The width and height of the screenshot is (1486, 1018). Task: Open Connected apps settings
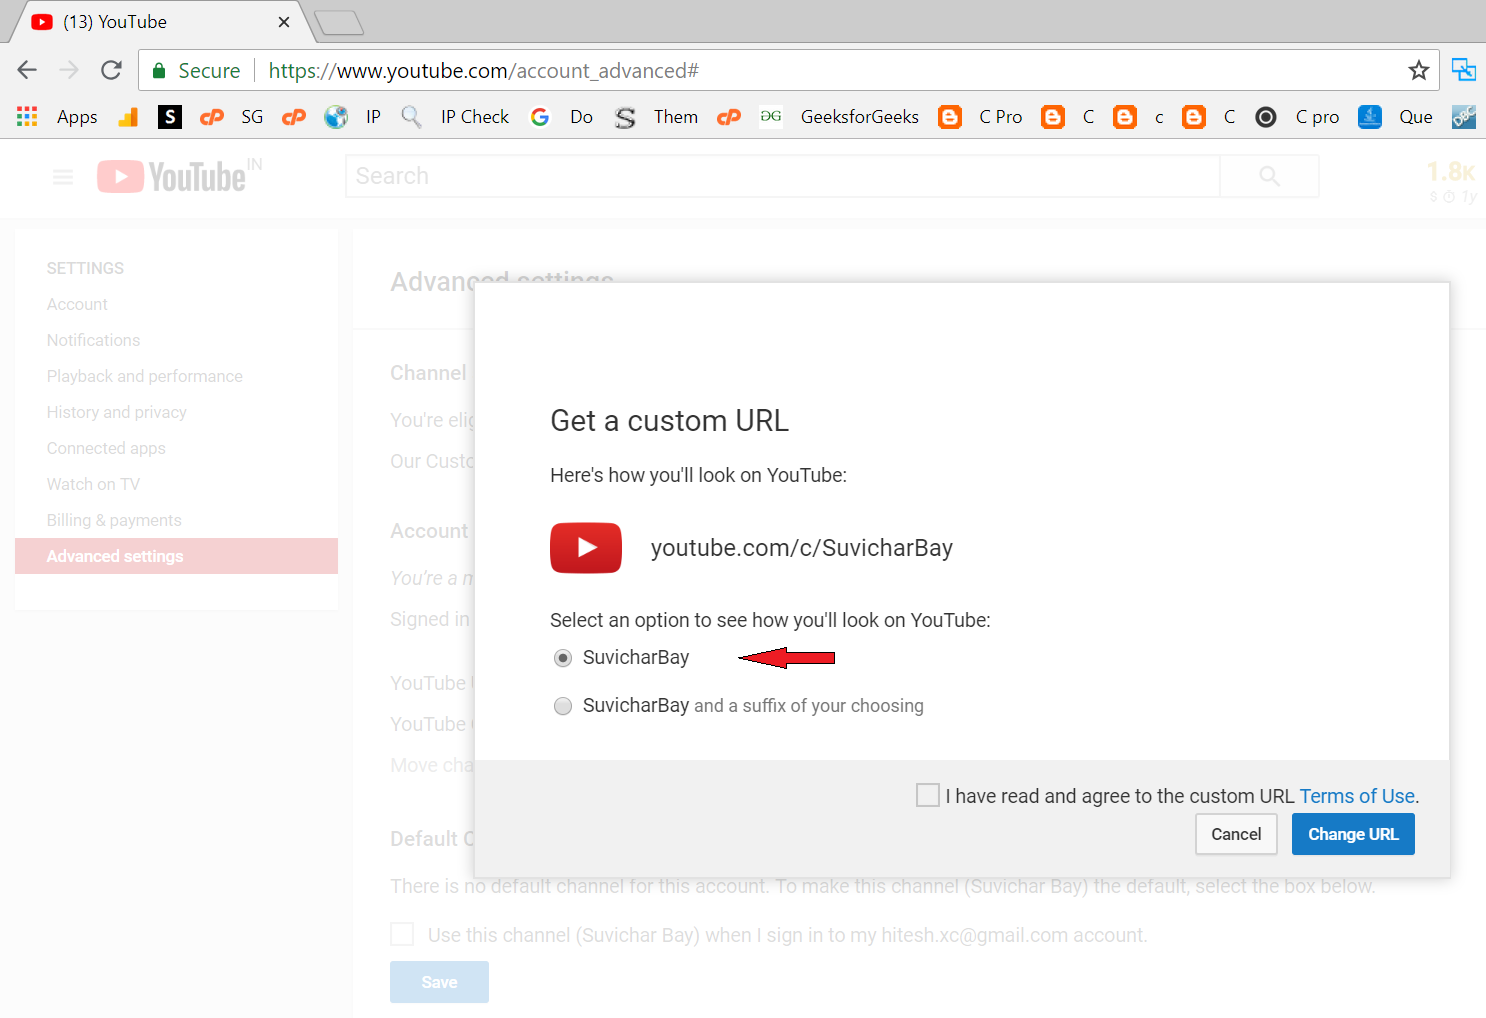pos(106,448)
